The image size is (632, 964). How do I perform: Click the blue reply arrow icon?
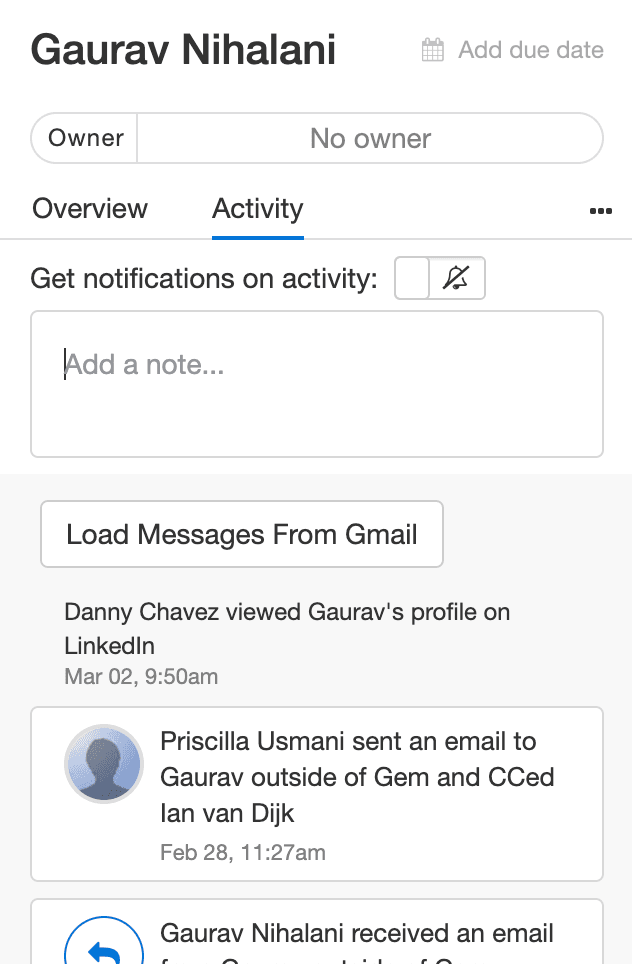click(104, 940)
